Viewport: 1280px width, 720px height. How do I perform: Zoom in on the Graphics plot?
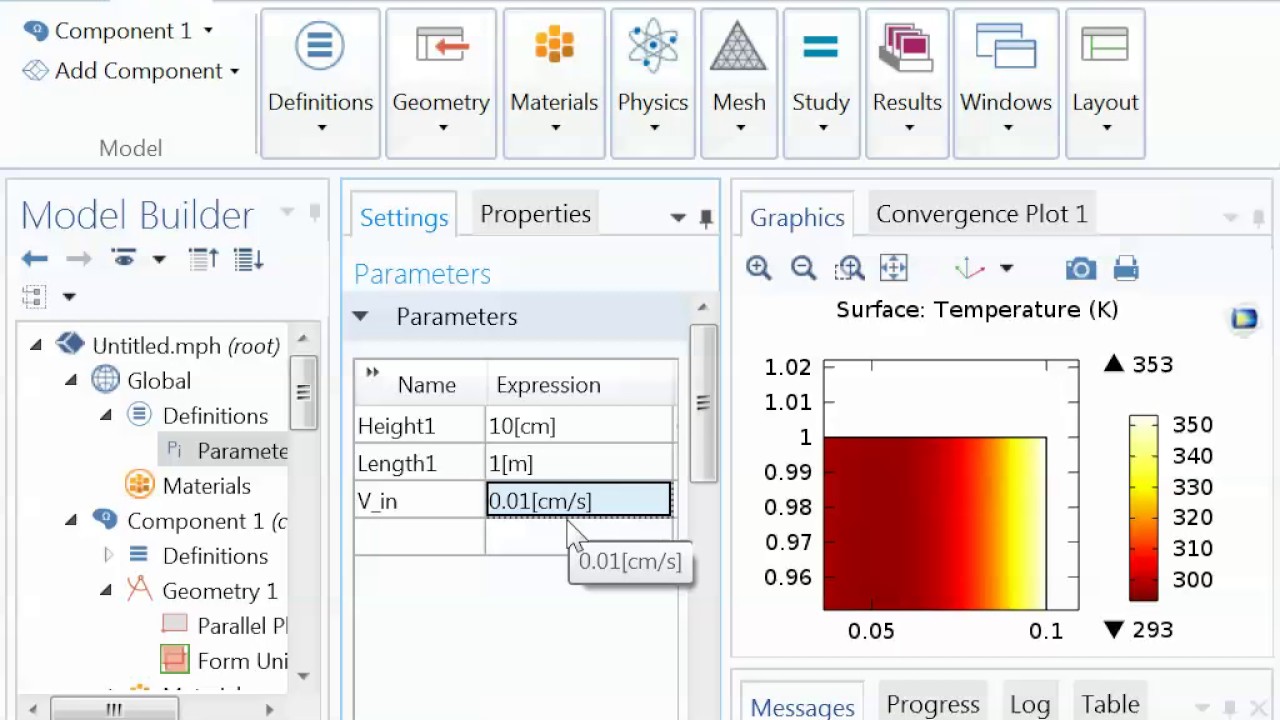click(x=759, y=268)
